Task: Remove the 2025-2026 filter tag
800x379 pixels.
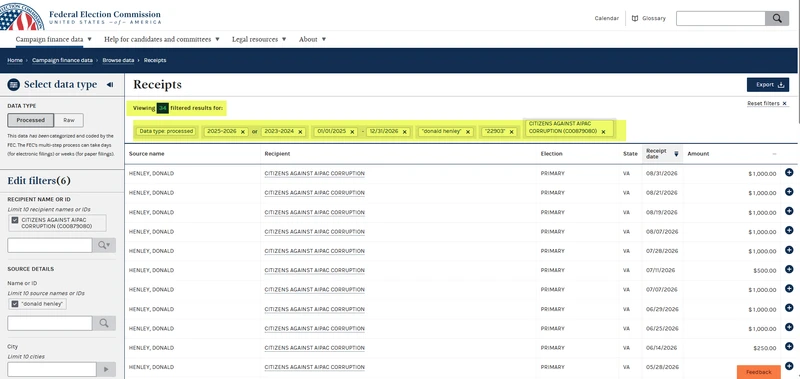Action: click(243, 132)
